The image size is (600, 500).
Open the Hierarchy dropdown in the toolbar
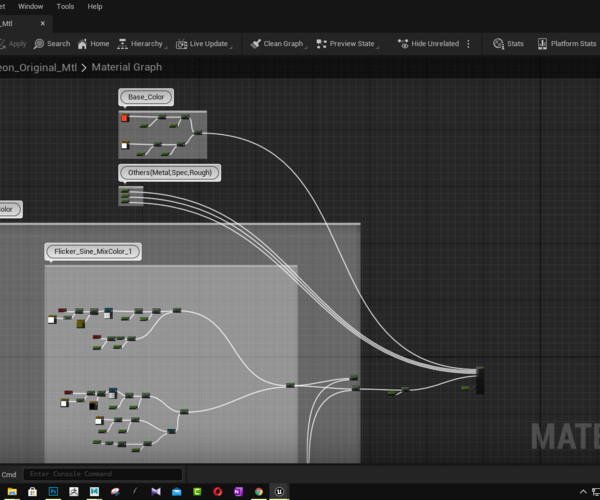coord(142,44)
